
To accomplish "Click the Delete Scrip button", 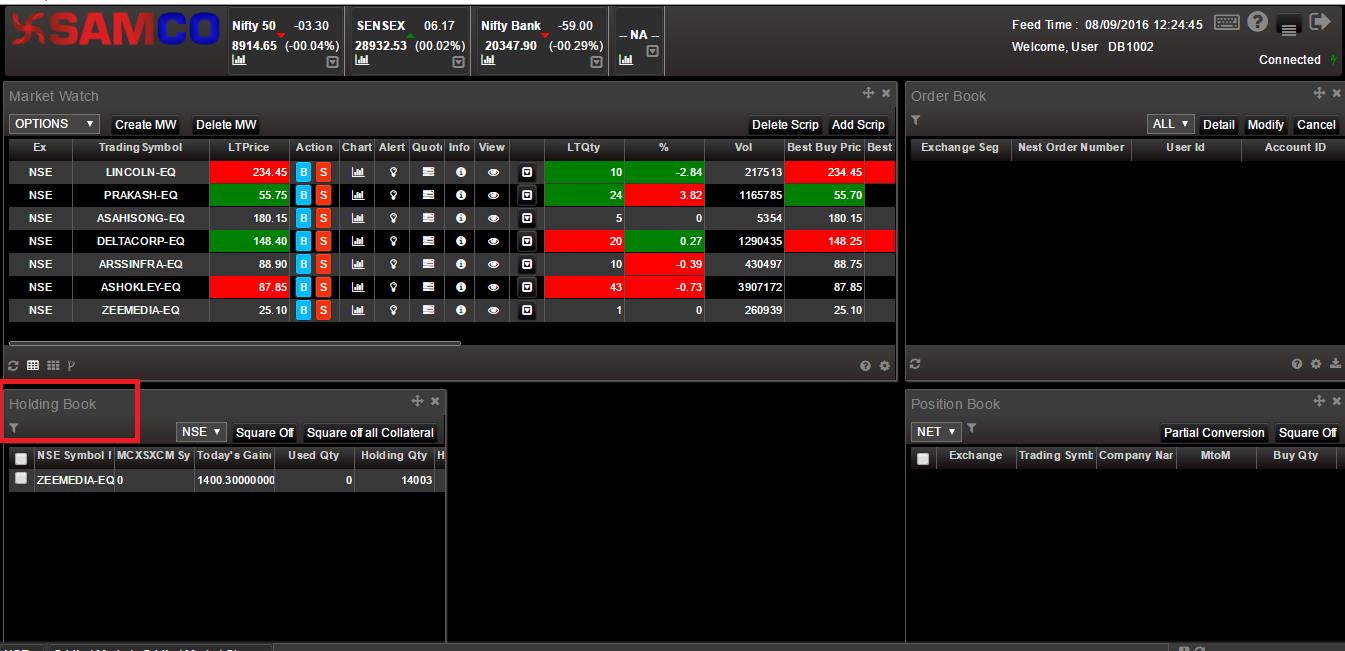I will coord(785,125).
